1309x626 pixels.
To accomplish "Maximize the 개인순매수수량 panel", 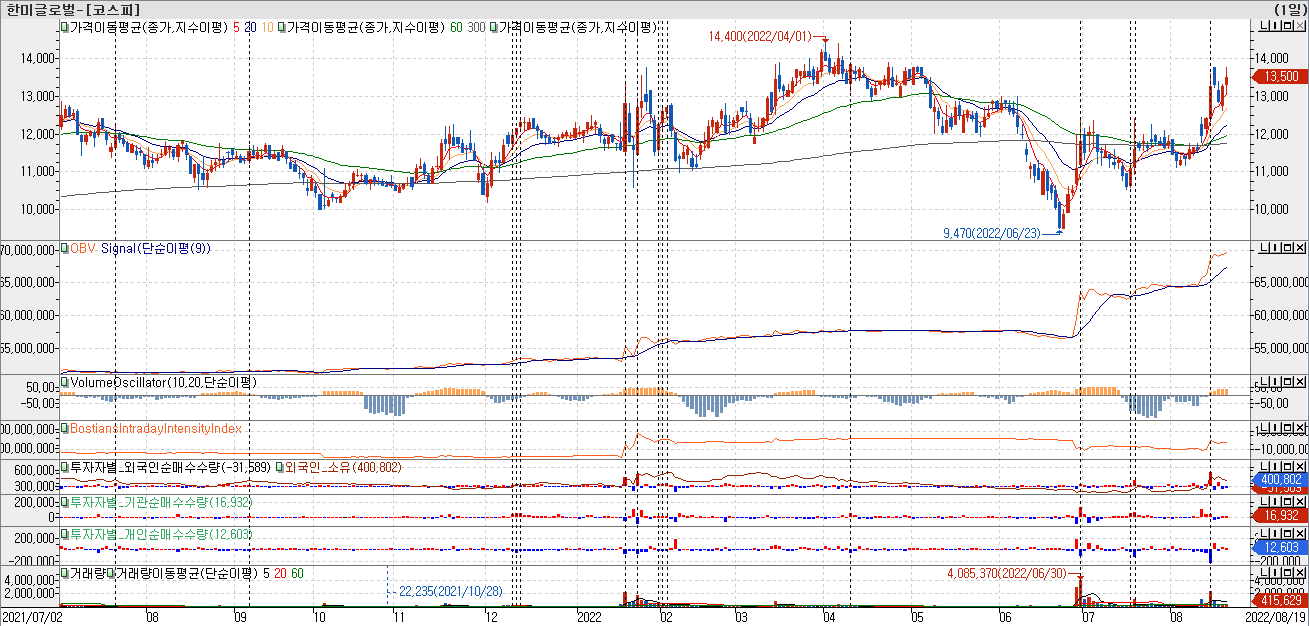I will click(1288, 536).
